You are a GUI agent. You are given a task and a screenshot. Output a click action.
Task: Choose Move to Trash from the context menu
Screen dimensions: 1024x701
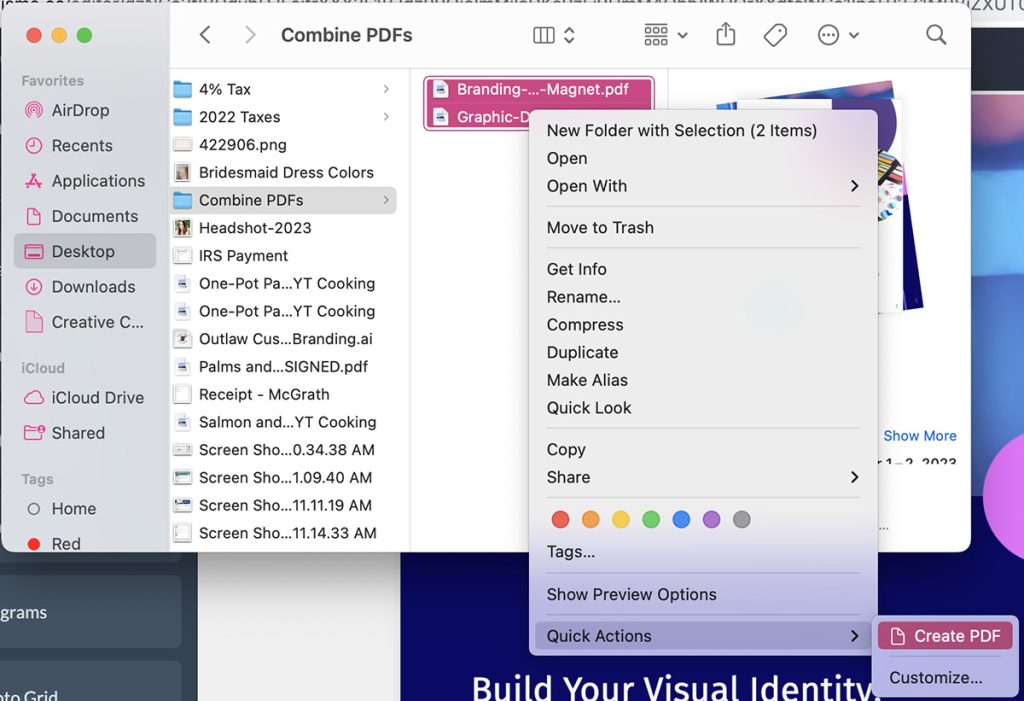[600, 227]
